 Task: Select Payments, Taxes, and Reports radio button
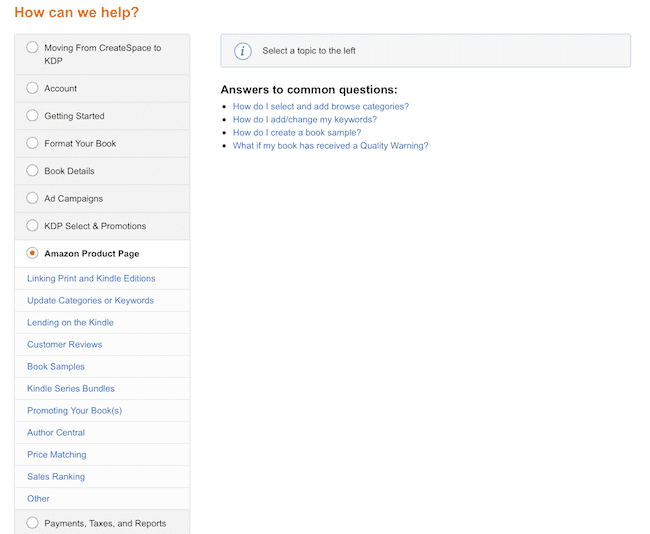tap(32, 523)
